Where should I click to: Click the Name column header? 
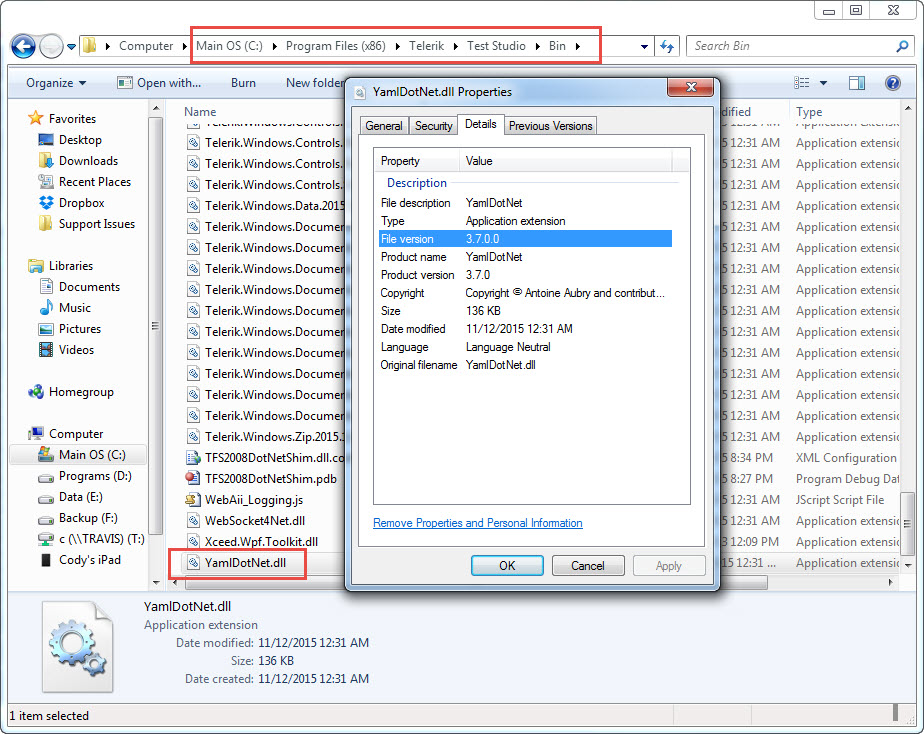[x=200, y=112]
